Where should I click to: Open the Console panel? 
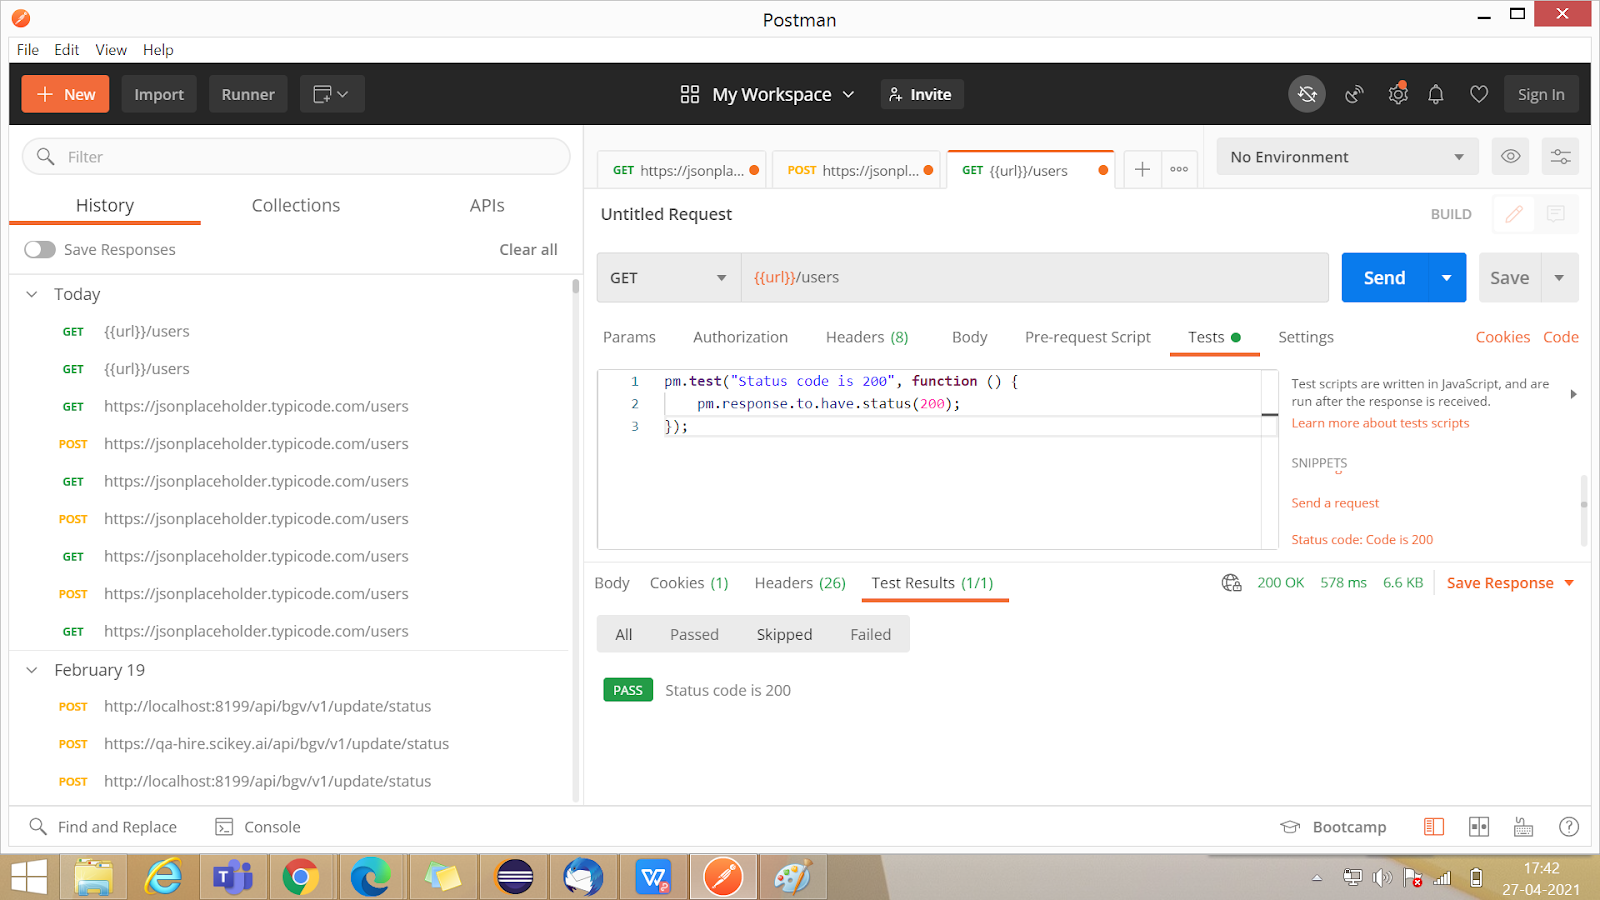[258, 827]
